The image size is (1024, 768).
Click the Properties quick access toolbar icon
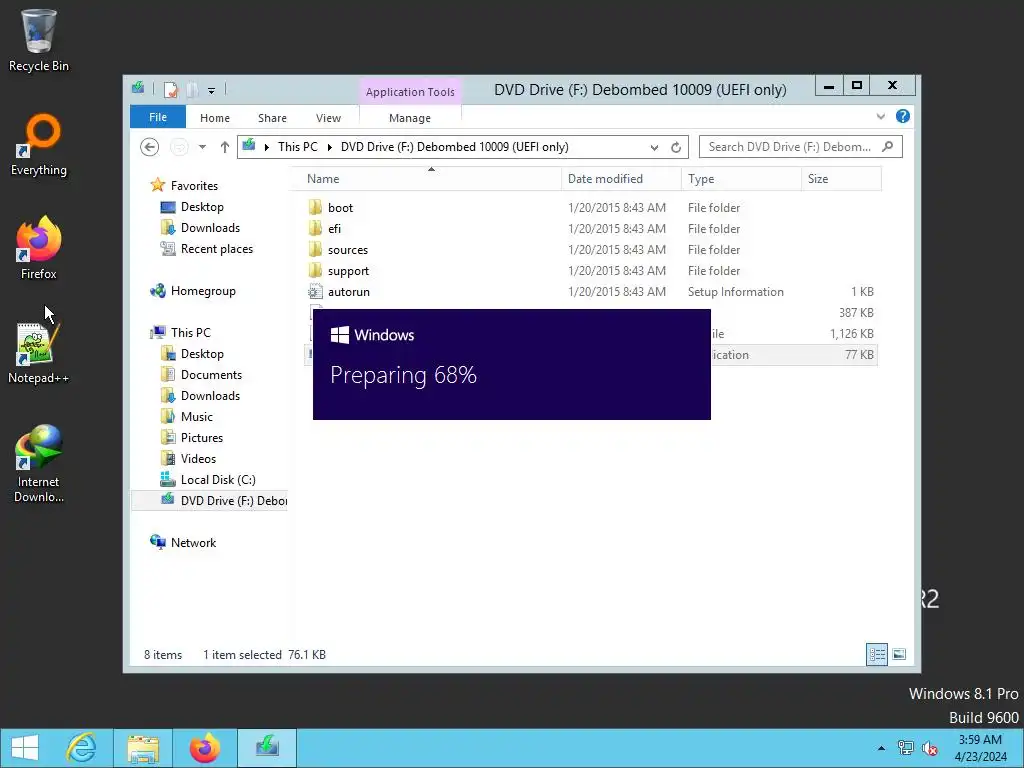point(170,89)
